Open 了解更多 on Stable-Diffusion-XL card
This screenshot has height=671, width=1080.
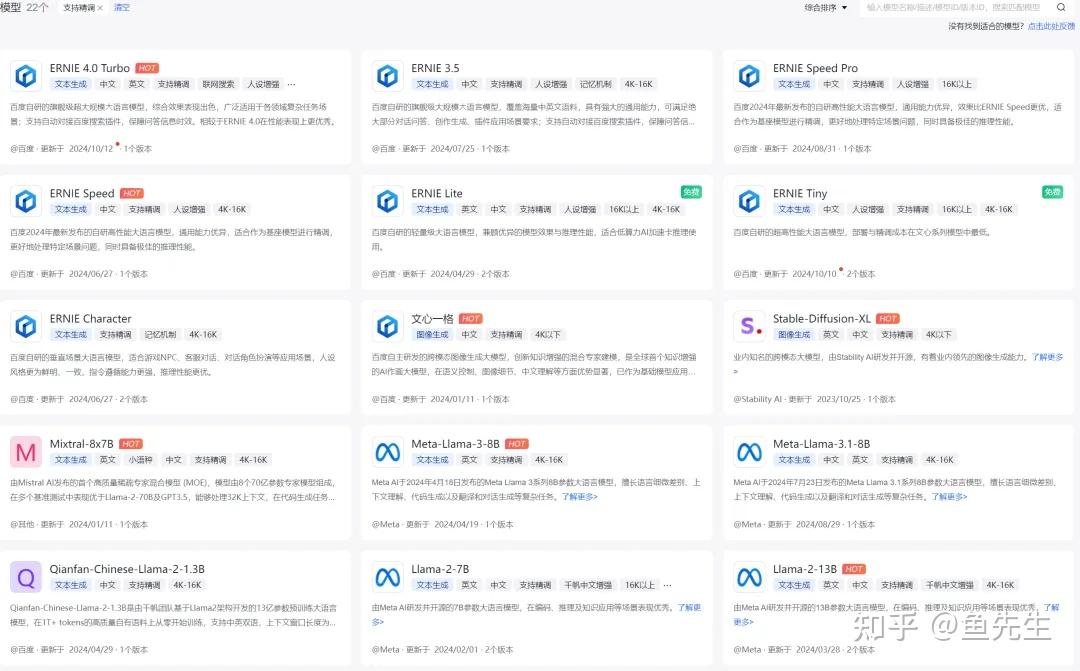(x=1047, y=357)
